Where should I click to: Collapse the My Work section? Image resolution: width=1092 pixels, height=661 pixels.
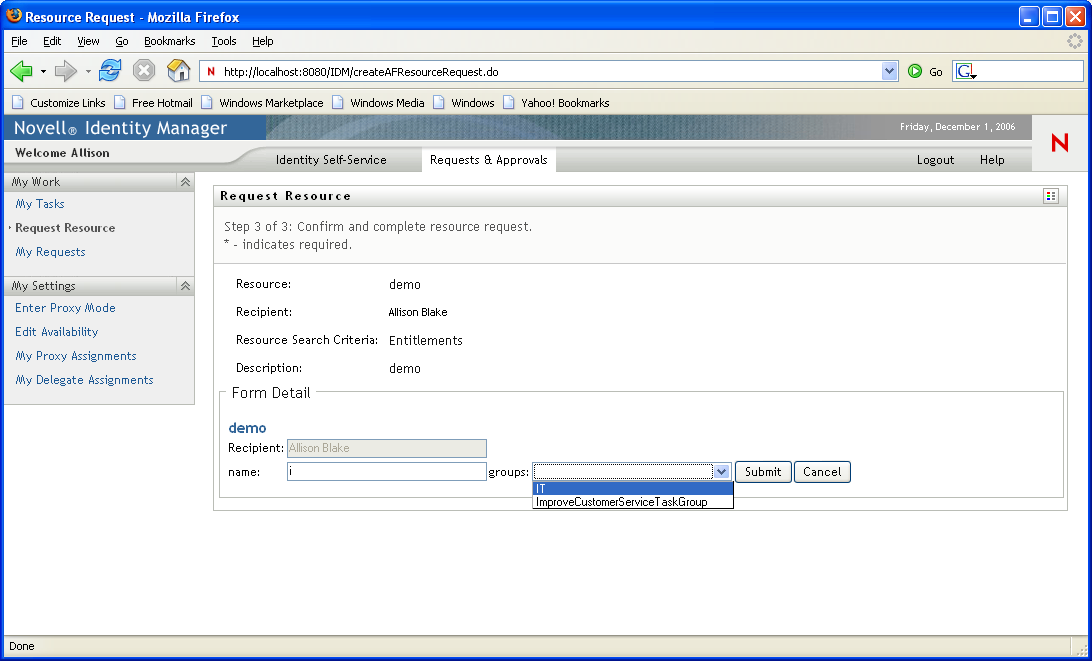click(185, 182)
